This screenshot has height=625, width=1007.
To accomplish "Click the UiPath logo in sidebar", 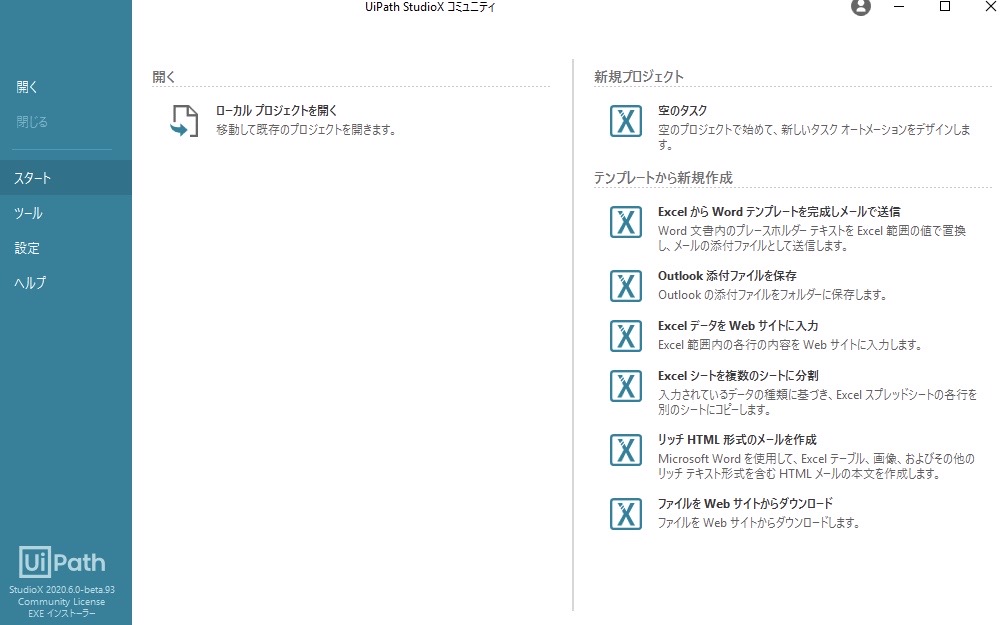I will 62,563.
